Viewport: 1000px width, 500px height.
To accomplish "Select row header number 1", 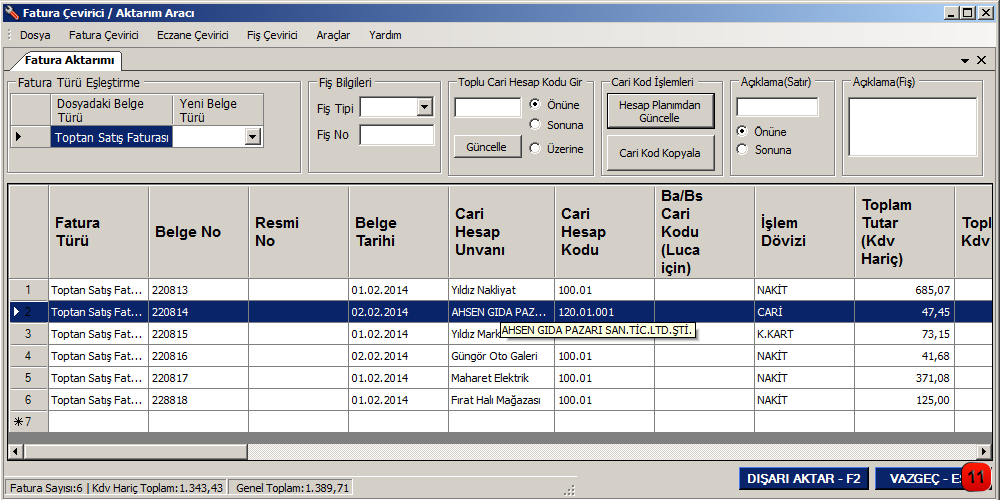I will click(x=29, y=290).
